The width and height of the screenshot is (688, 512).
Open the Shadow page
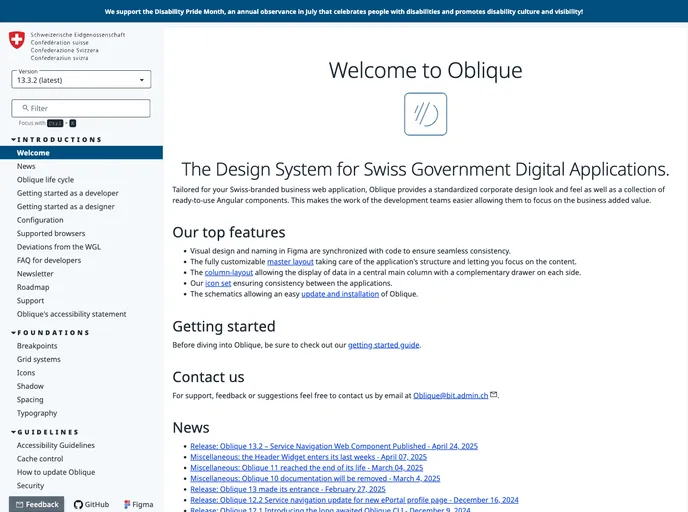pyautogui.click(x=30, y=386)
